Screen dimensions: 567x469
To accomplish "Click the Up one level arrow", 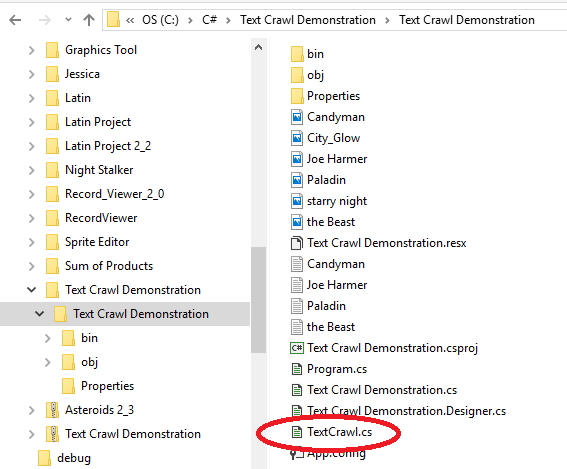I will coord(89,20).
